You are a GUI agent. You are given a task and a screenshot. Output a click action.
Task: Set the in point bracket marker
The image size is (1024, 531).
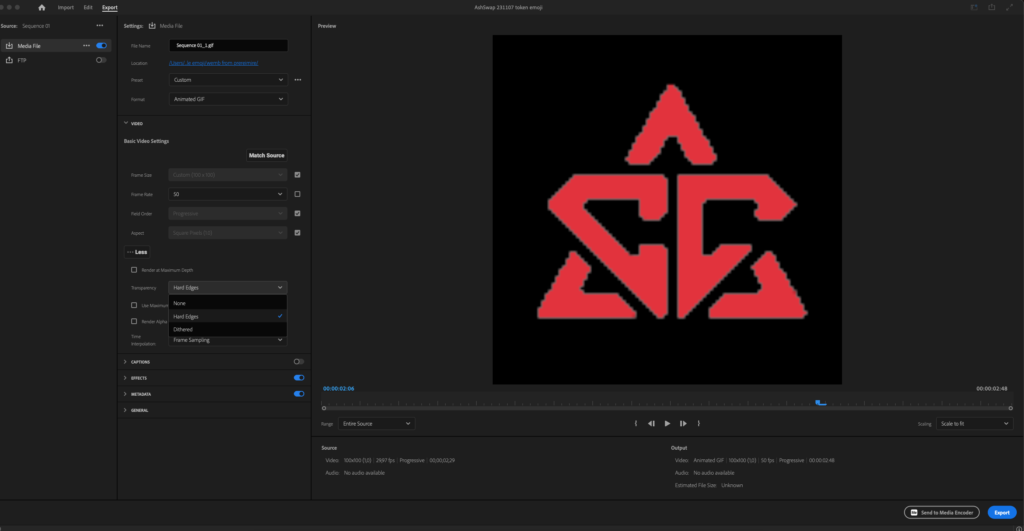(636, 423)
